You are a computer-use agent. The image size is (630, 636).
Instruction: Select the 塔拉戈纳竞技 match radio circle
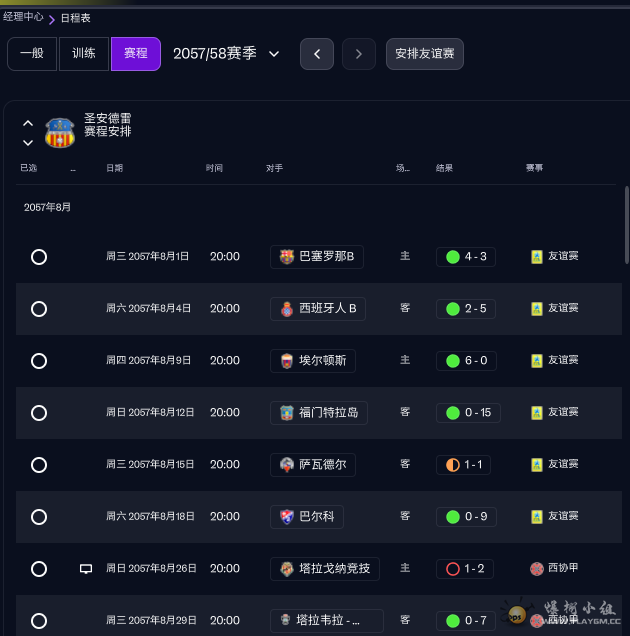point(39,569)
